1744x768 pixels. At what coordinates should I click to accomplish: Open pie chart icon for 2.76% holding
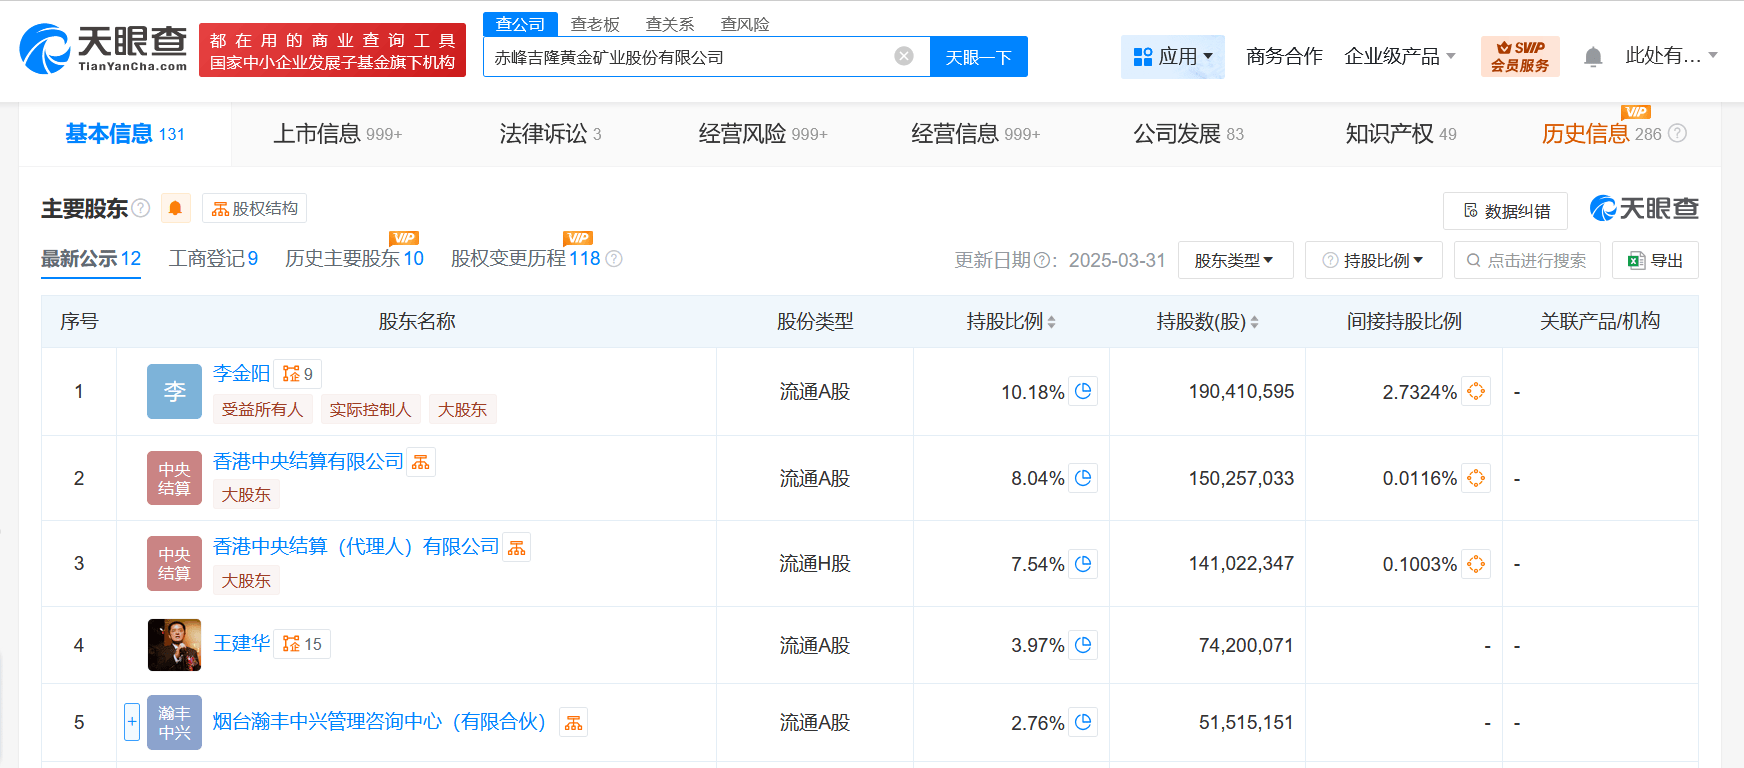(x=1083, y=722)
